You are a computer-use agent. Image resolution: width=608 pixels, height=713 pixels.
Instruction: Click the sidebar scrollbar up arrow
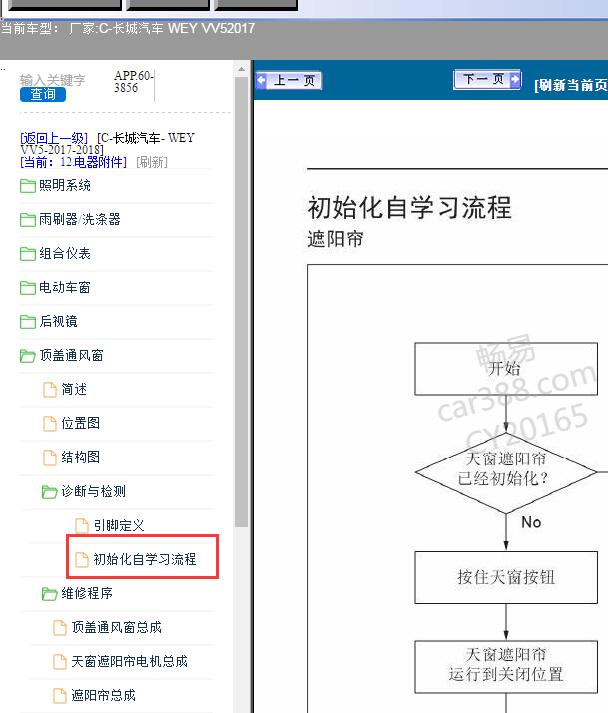point(241,70)
